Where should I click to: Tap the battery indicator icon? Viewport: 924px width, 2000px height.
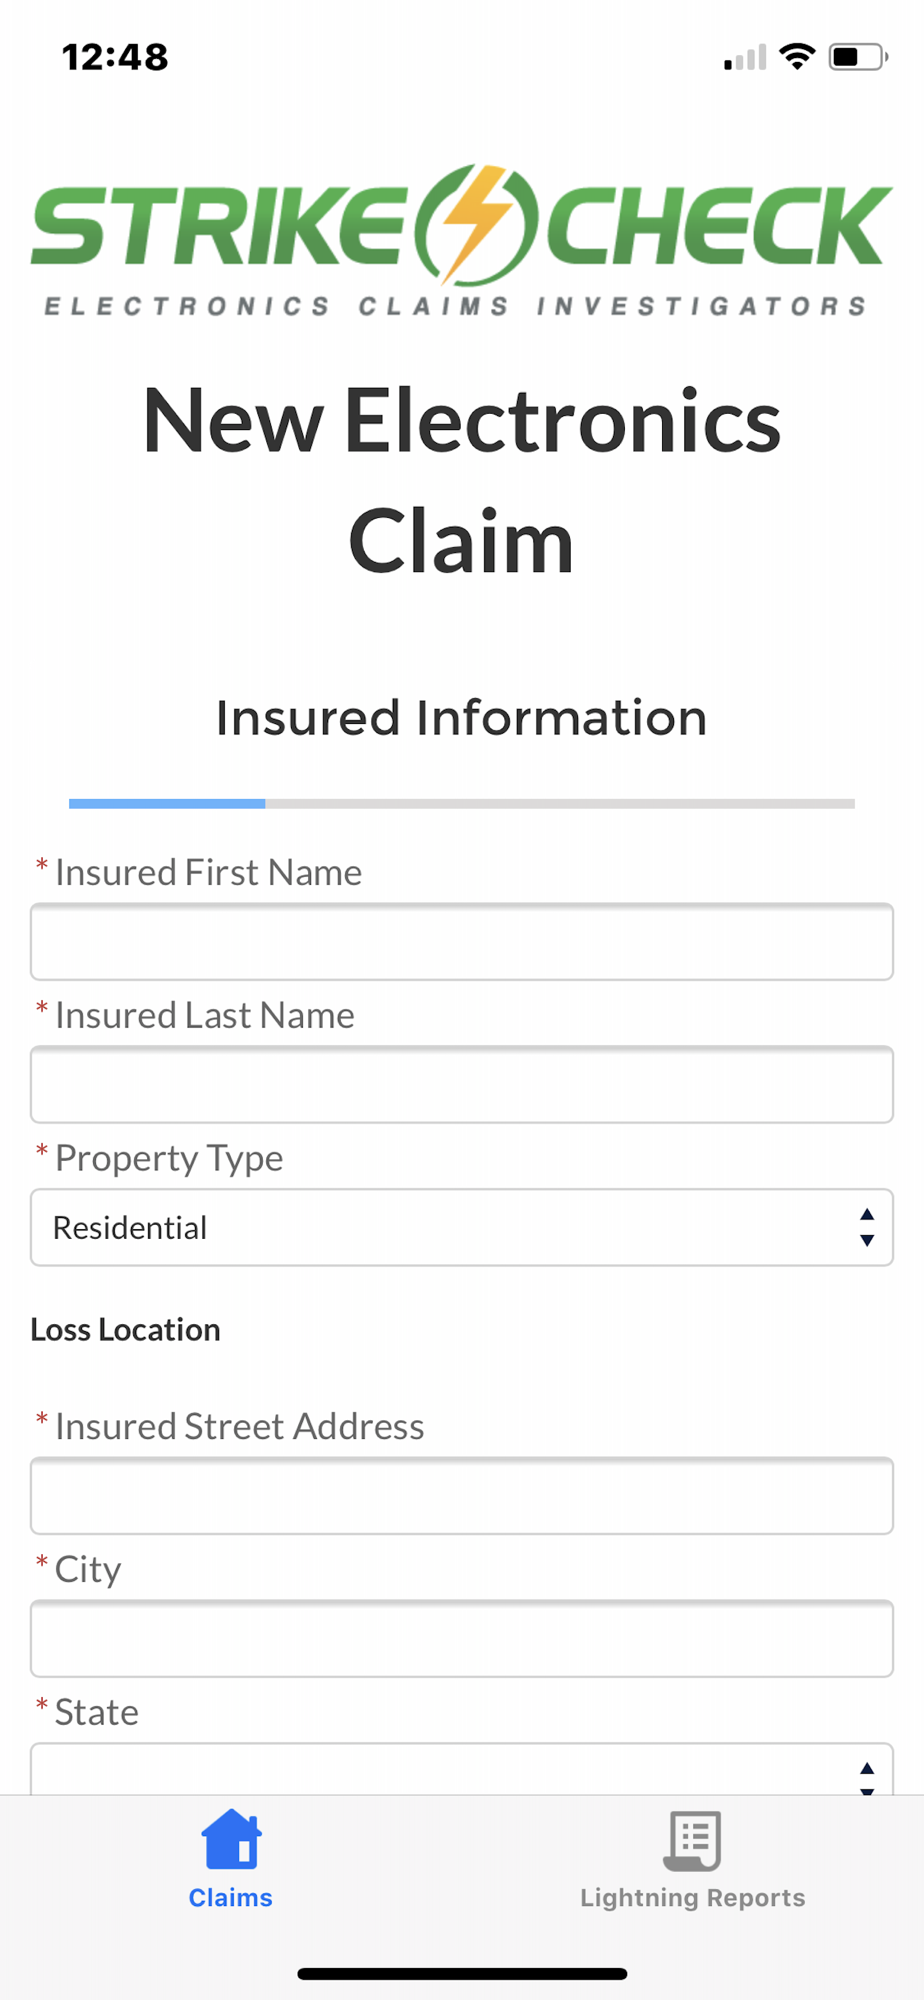[x=858, y=57]
